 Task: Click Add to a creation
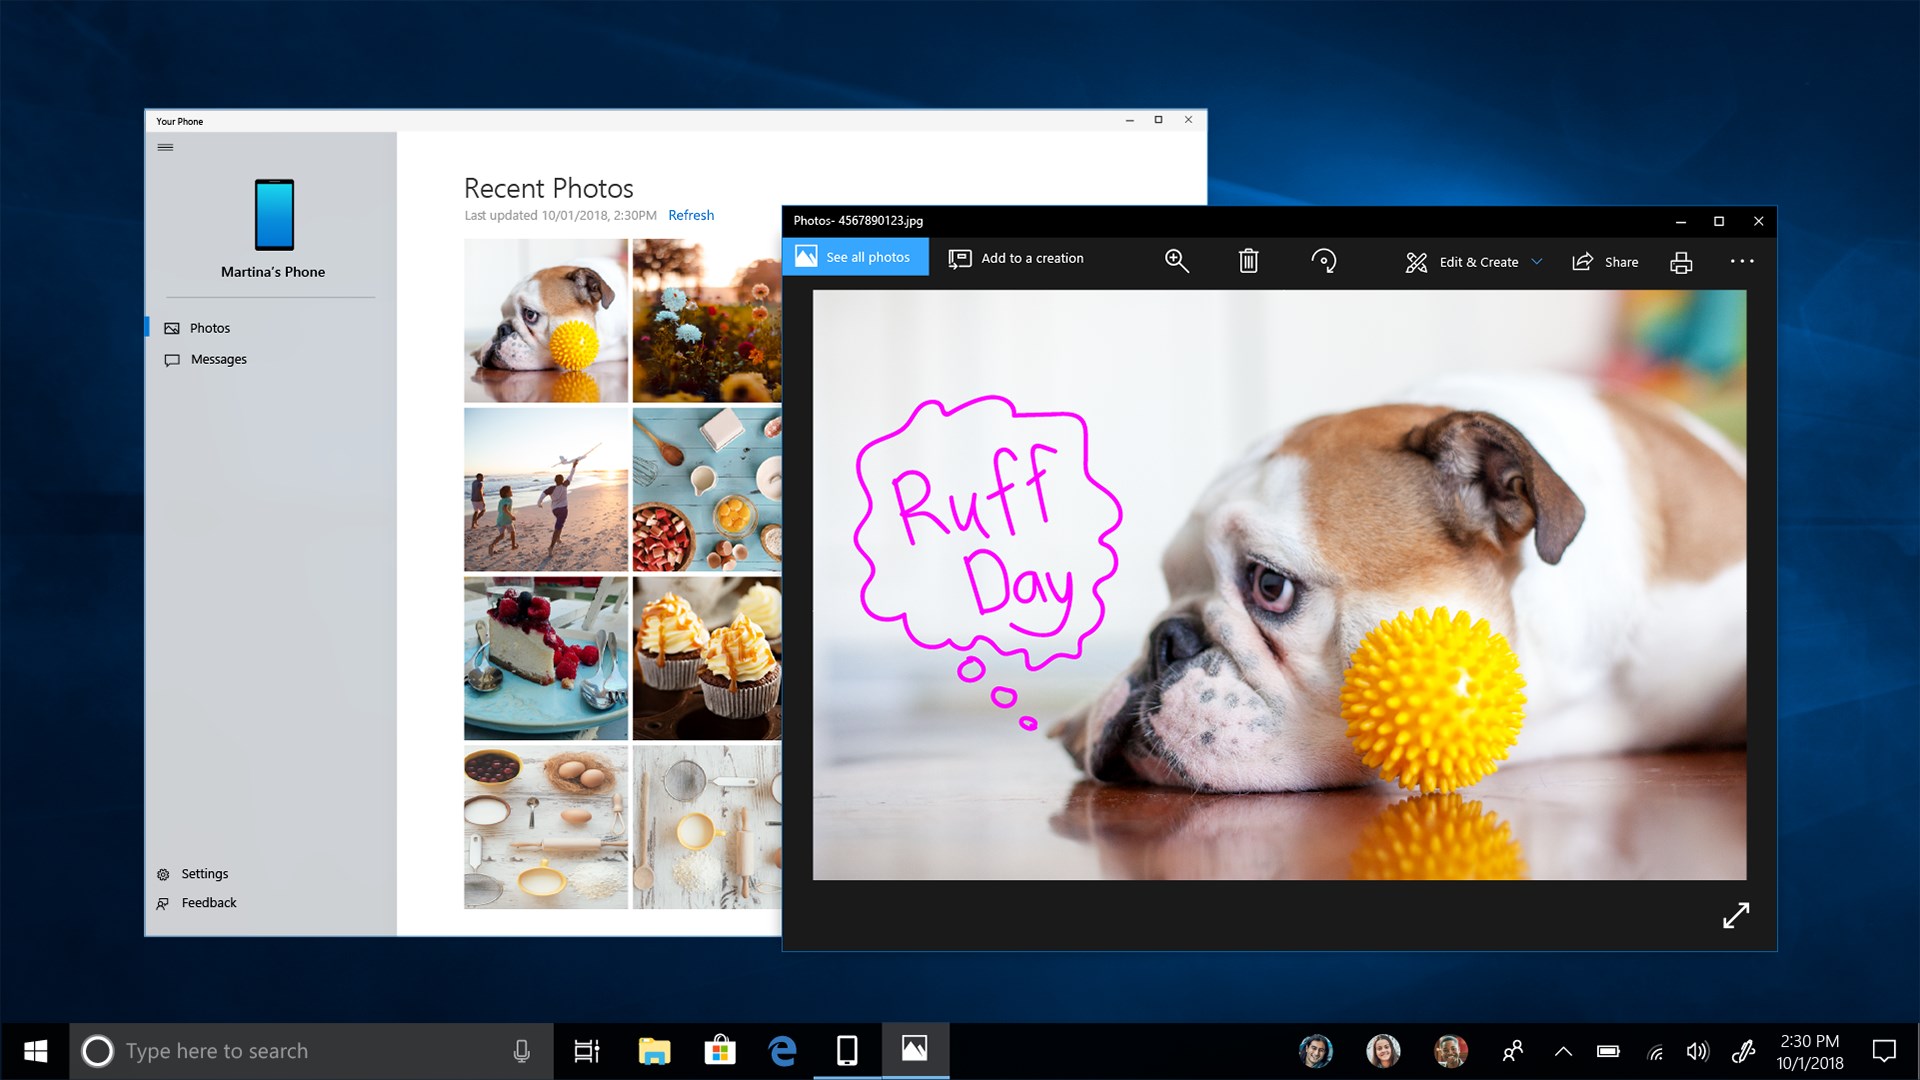point(1016,258)
